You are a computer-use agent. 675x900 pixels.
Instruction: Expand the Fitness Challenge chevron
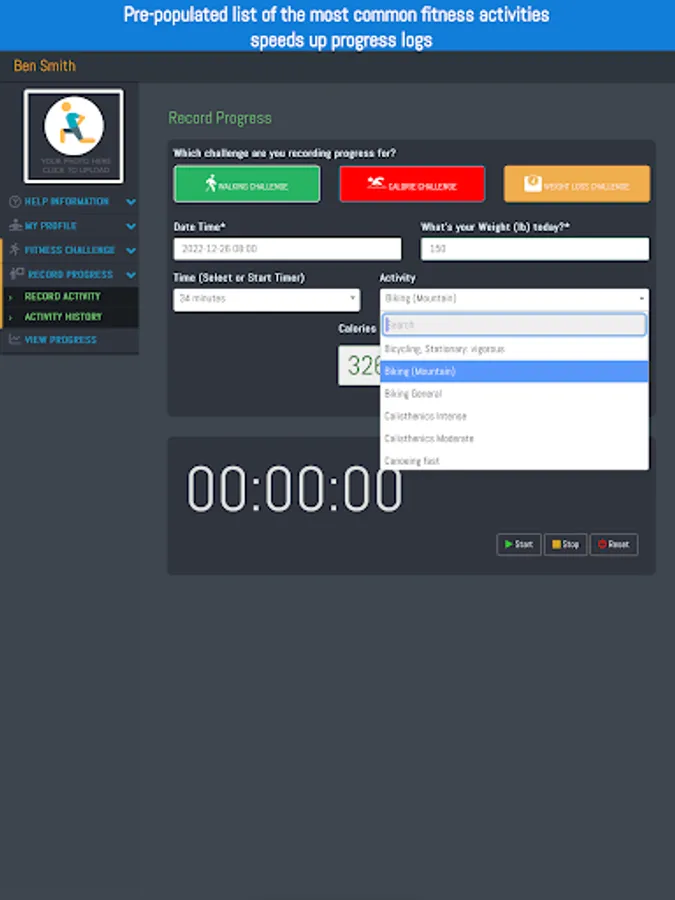[x=131, y=250]
